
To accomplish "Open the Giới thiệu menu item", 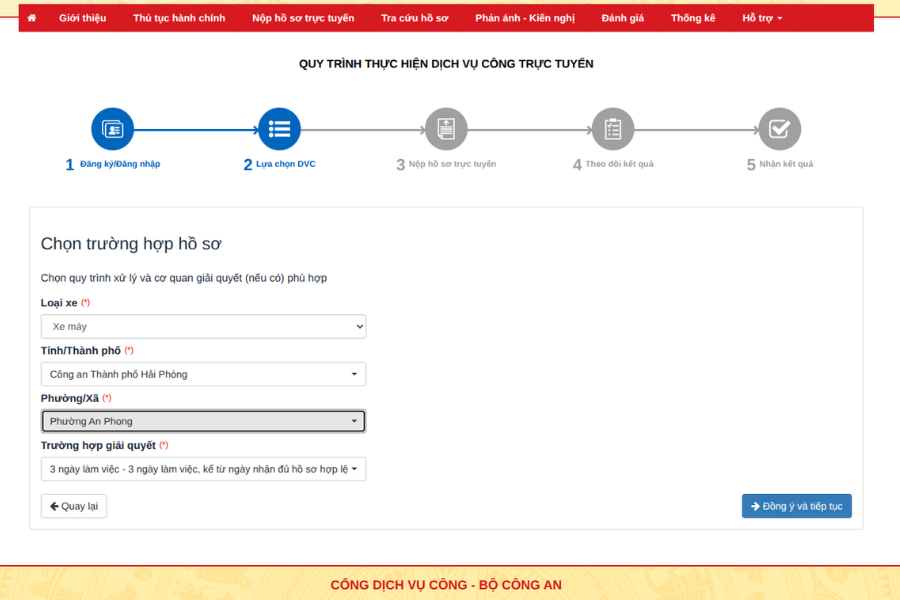I will 83,18.
